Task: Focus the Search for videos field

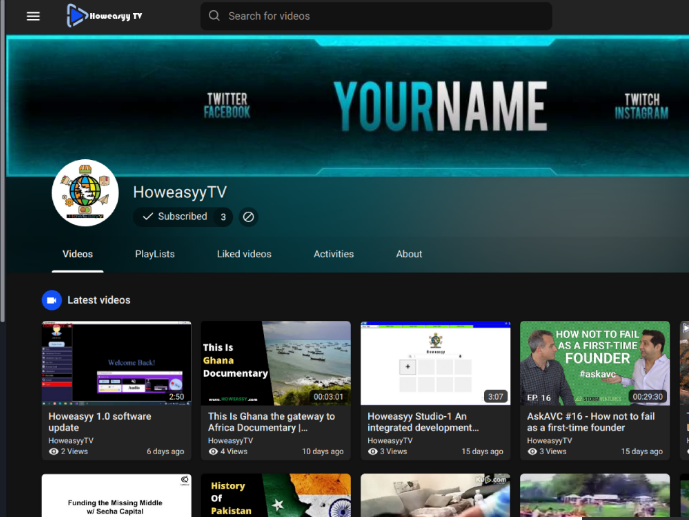Action: (x=376, y=16)
